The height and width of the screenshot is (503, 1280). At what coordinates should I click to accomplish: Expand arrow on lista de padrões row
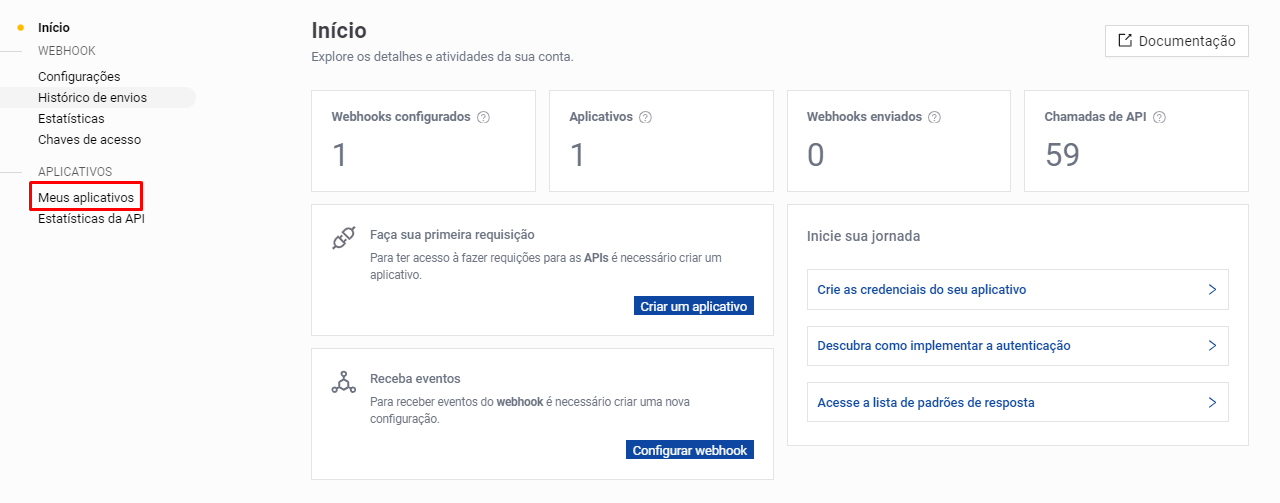point(1211,402)
